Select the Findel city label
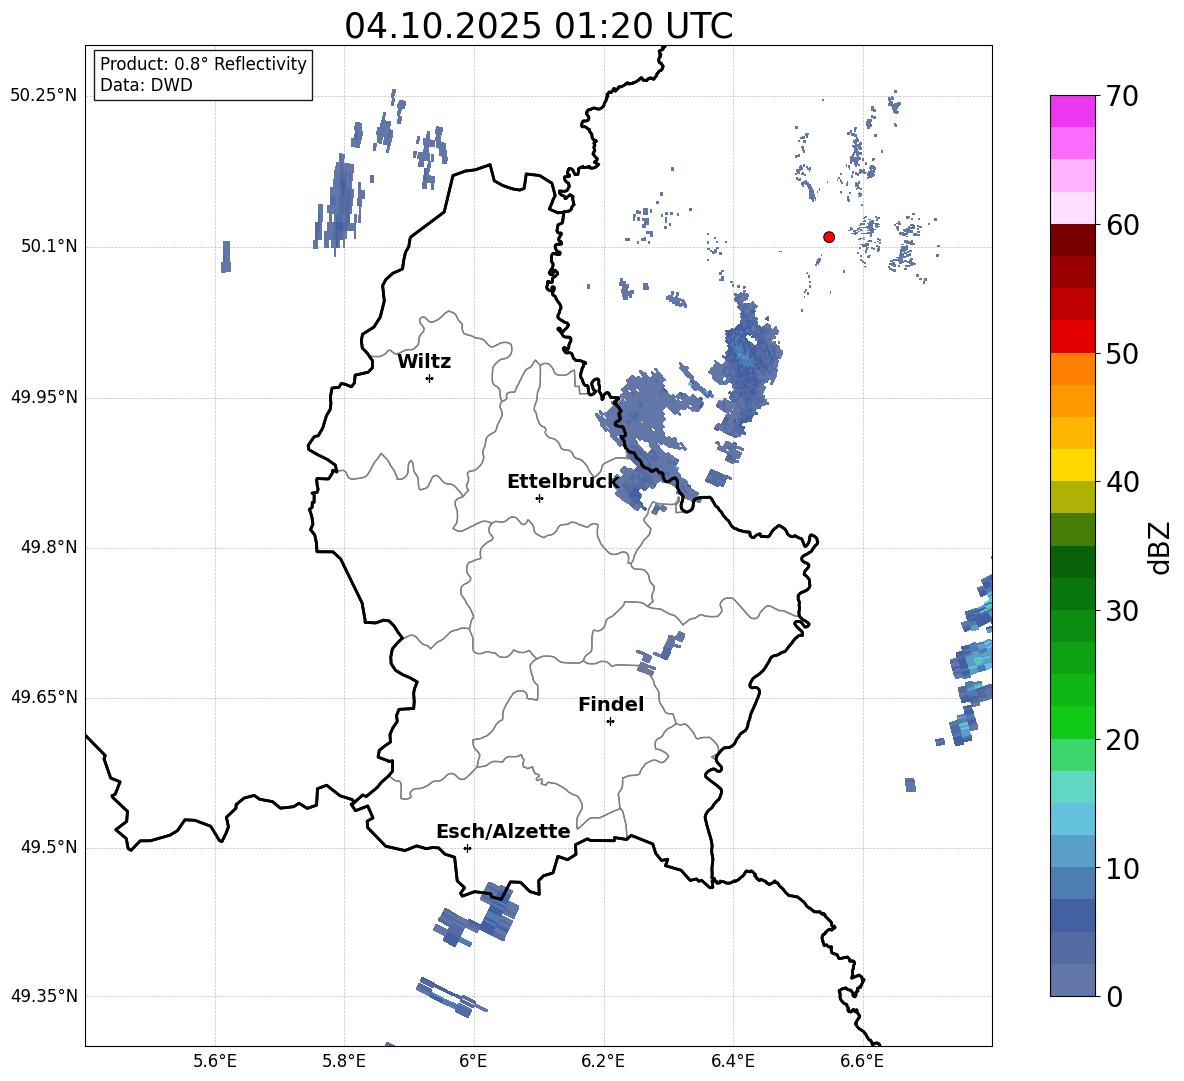Image resolution: width=1184 pixels, height=1081 pixels. click(x=611, y=705)
